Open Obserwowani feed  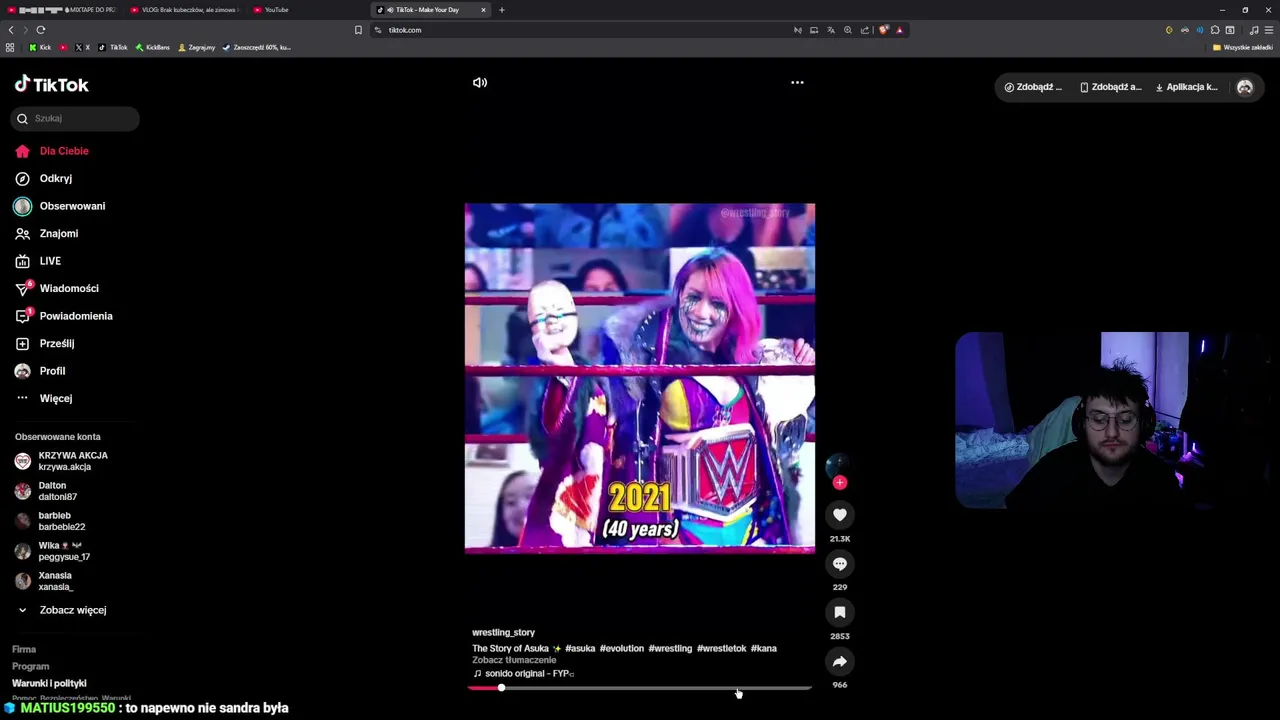point(60,206)
